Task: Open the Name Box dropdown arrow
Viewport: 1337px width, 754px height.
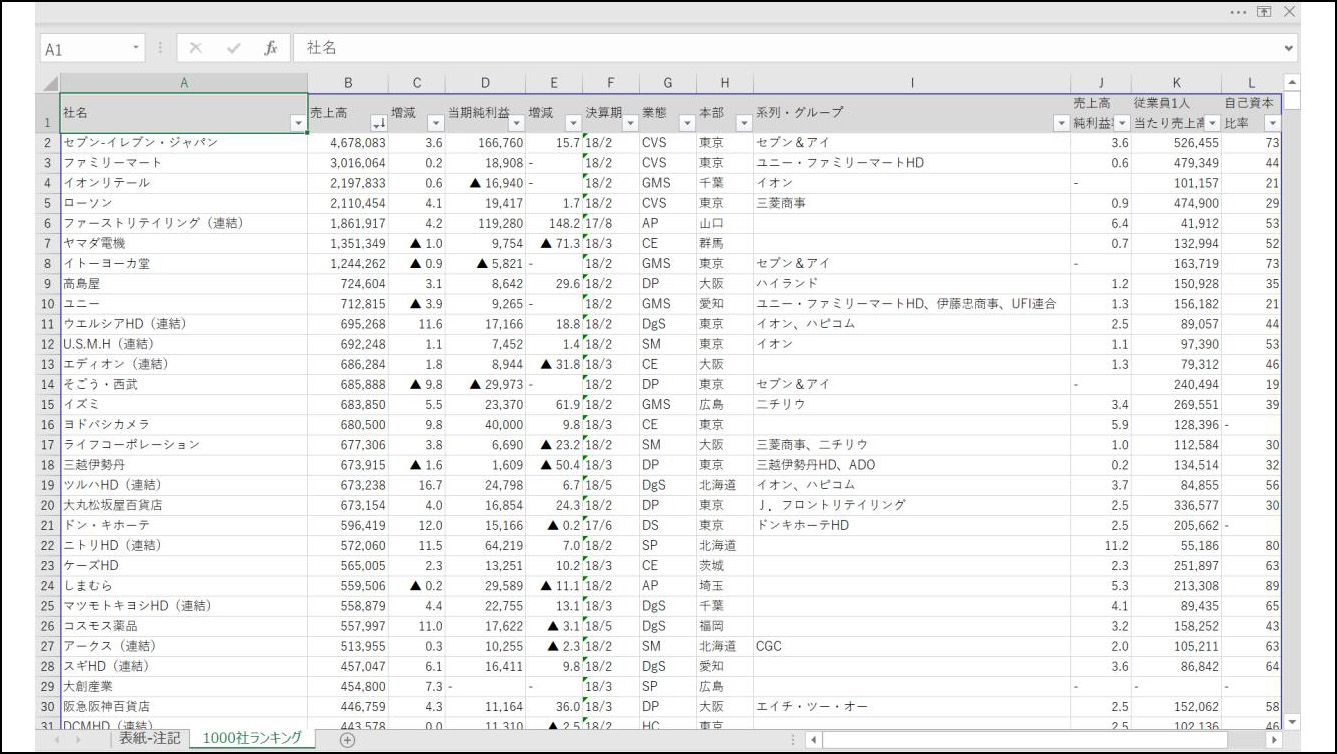Action: [137, 48]
